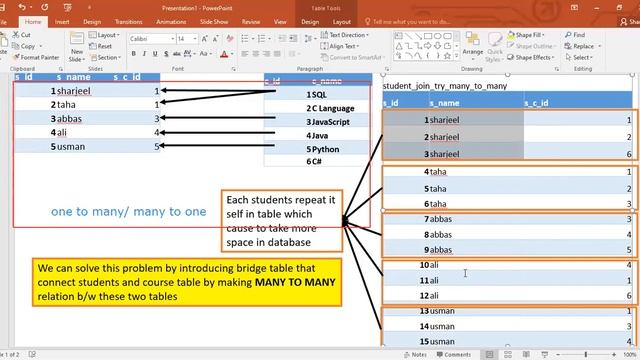Expand Text Direction options
640x360 pixels.
(344, 35)
